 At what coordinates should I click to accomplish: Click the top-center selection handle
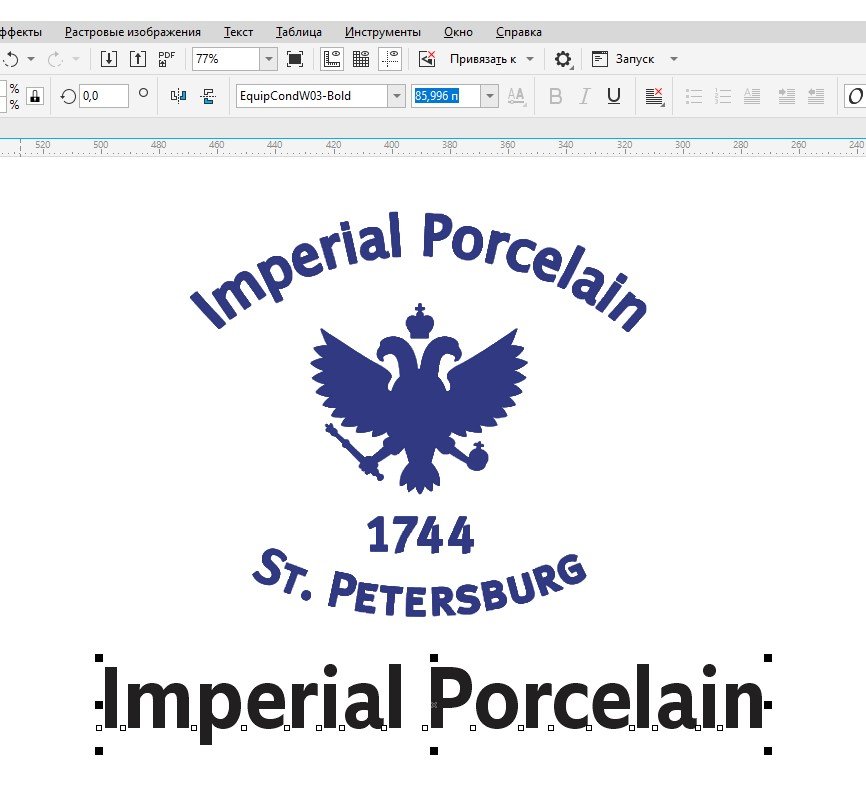[x=434, y=658]
